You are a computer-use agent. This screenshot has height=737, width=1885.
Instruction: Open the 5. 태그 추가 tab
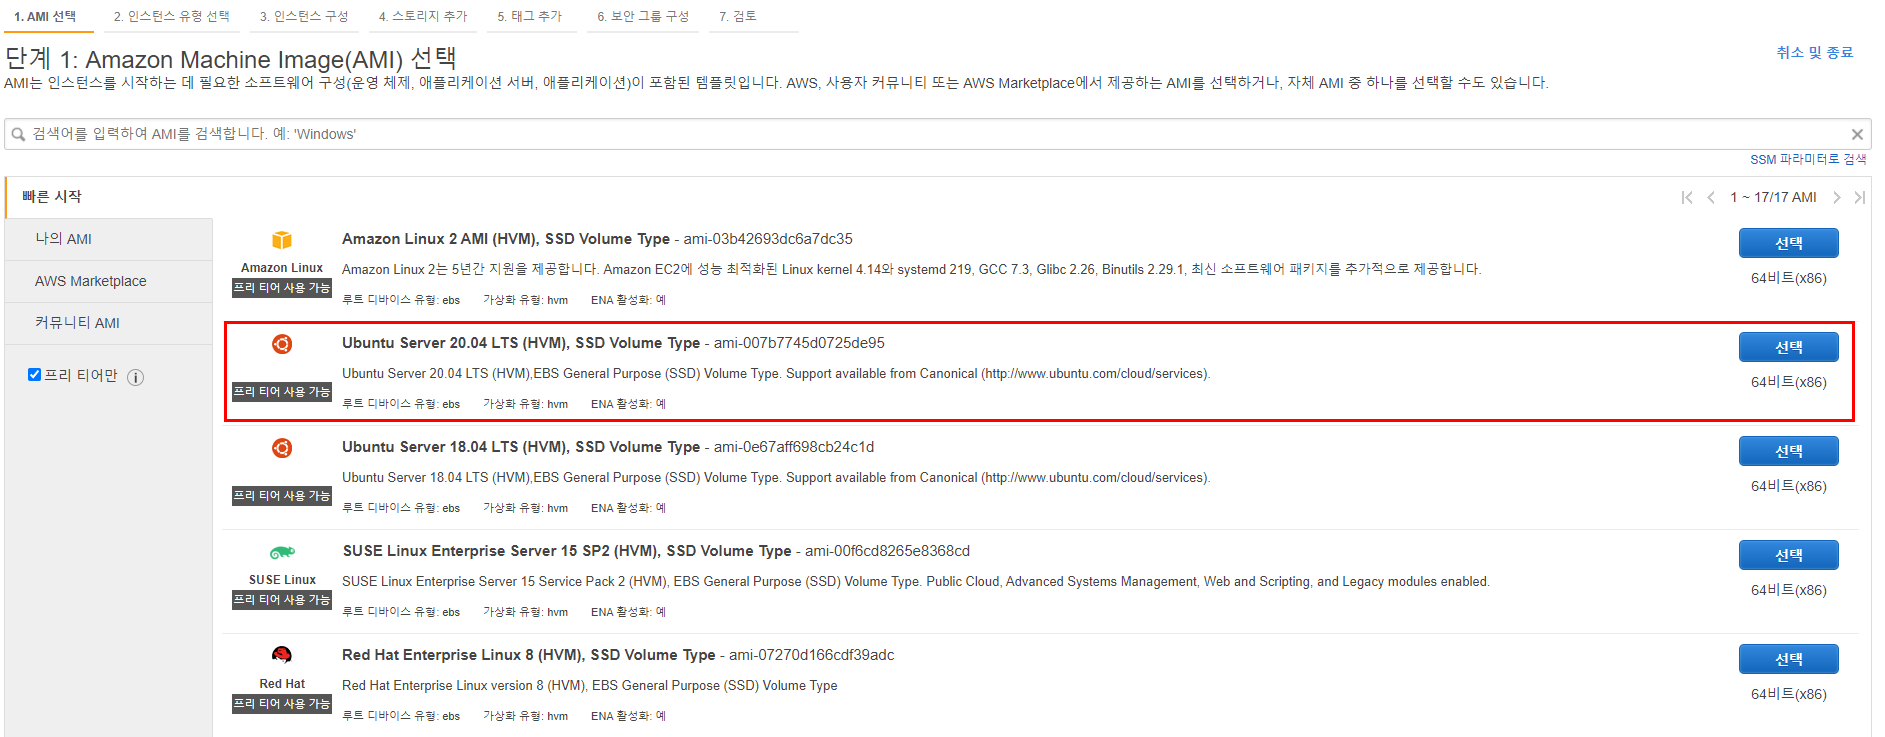(530, 17)
